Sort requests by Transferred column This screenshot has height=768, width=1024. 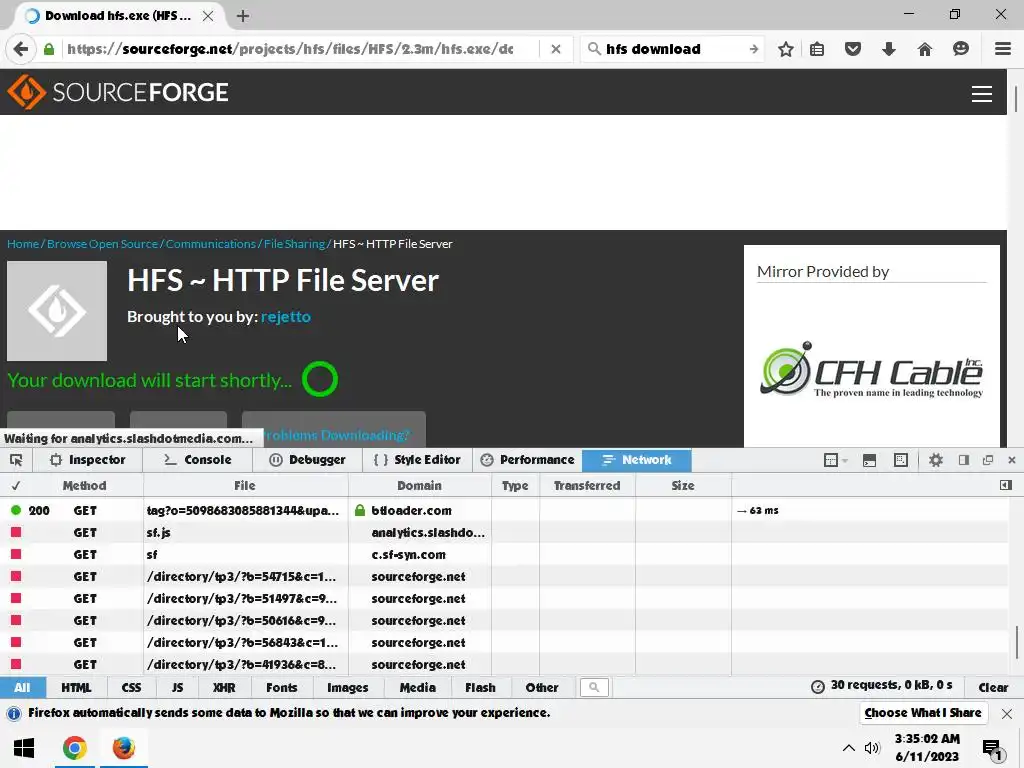587,485
